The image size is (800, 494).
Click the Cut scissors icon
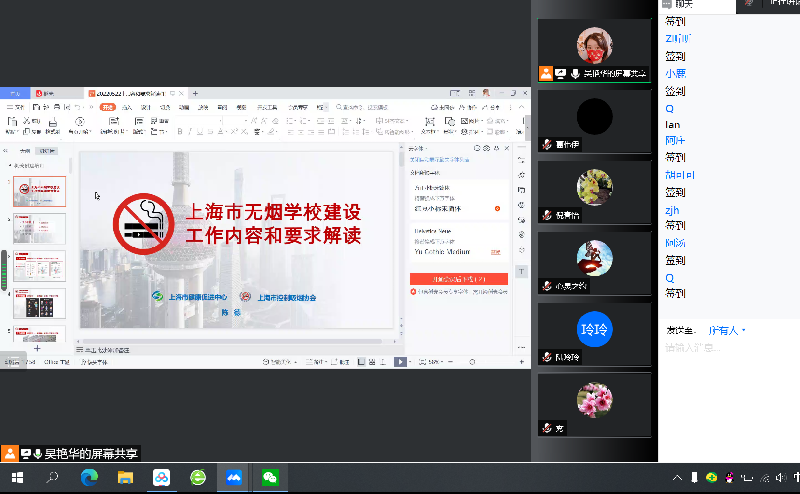[x=26, y=121]
